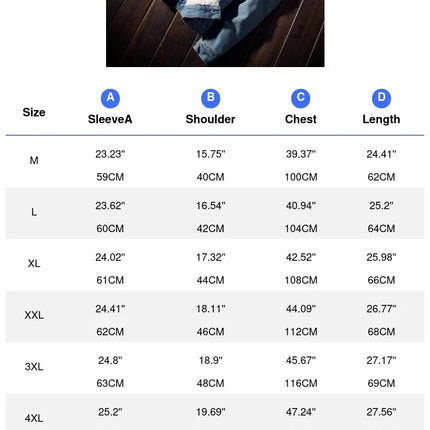
Task: Select the Length column header
Action: point(381,119)
